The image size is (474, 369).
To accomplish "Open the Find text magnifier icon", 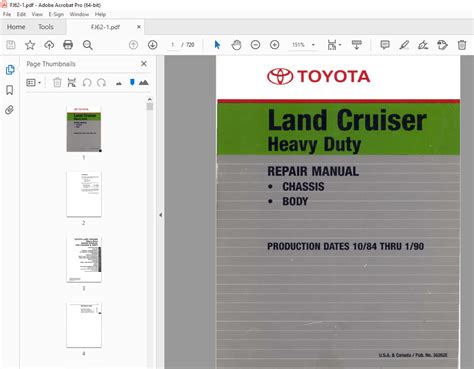I will point(88,45).
